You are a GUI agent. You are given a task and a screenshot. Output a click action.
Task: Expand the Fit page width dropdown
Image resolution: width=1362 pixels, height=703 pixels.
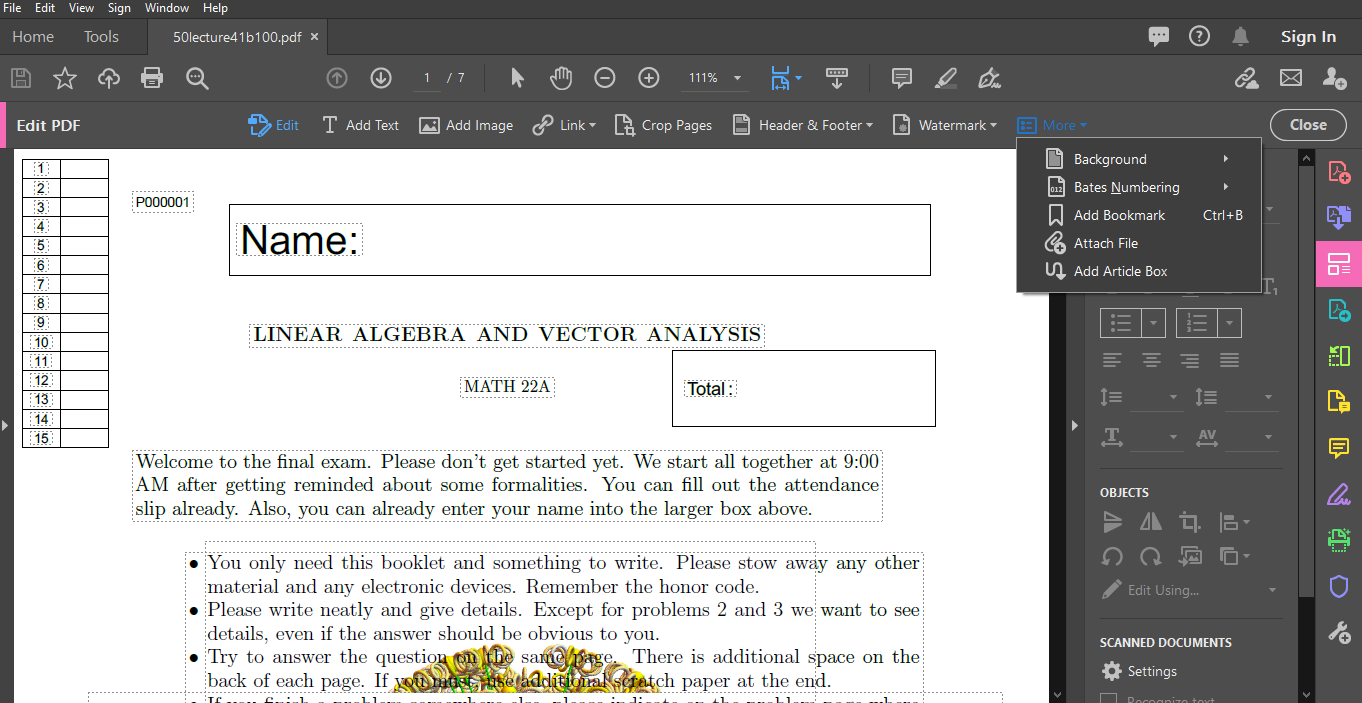[x=798, y=78]
